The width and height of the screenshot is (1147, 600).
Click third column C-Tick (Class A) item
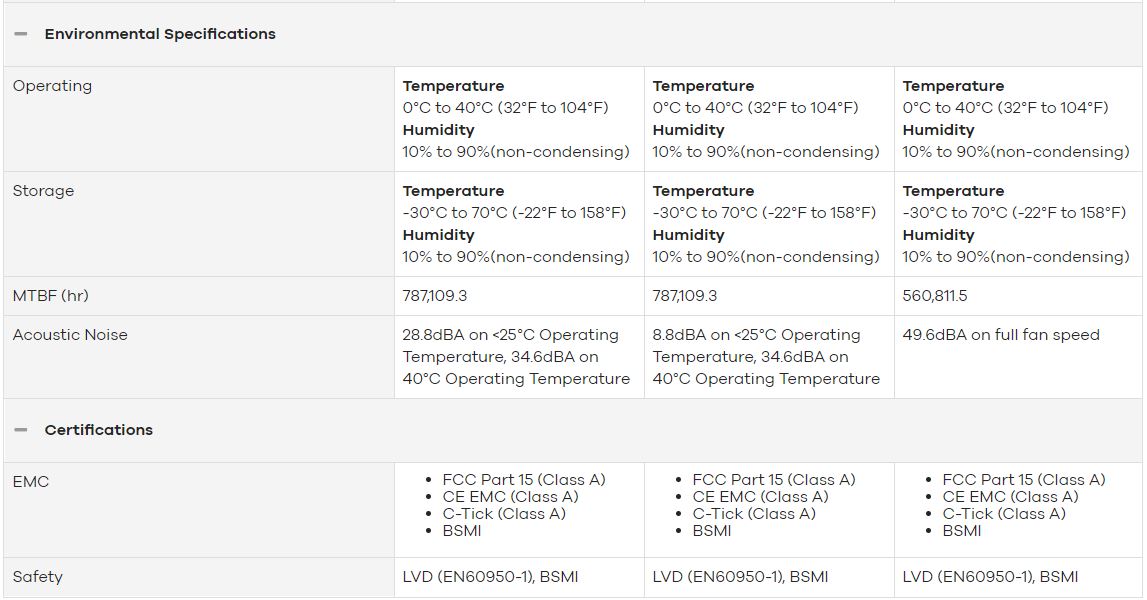[x=1004, y=514]
